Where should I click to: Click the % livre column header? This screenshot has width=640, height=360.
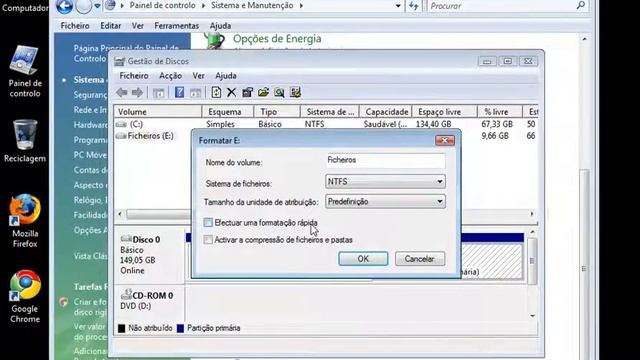tap(500, 112)
